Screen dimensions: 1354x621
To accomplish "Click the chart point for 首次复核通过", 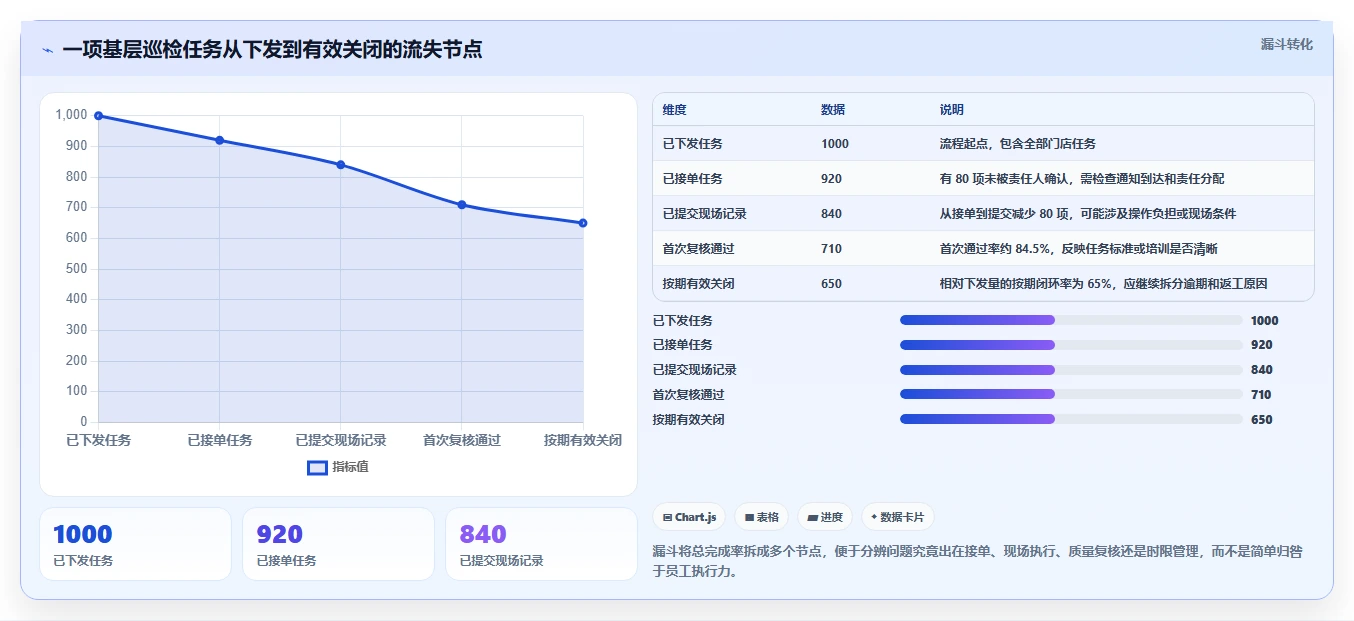I will coord(462,205).
